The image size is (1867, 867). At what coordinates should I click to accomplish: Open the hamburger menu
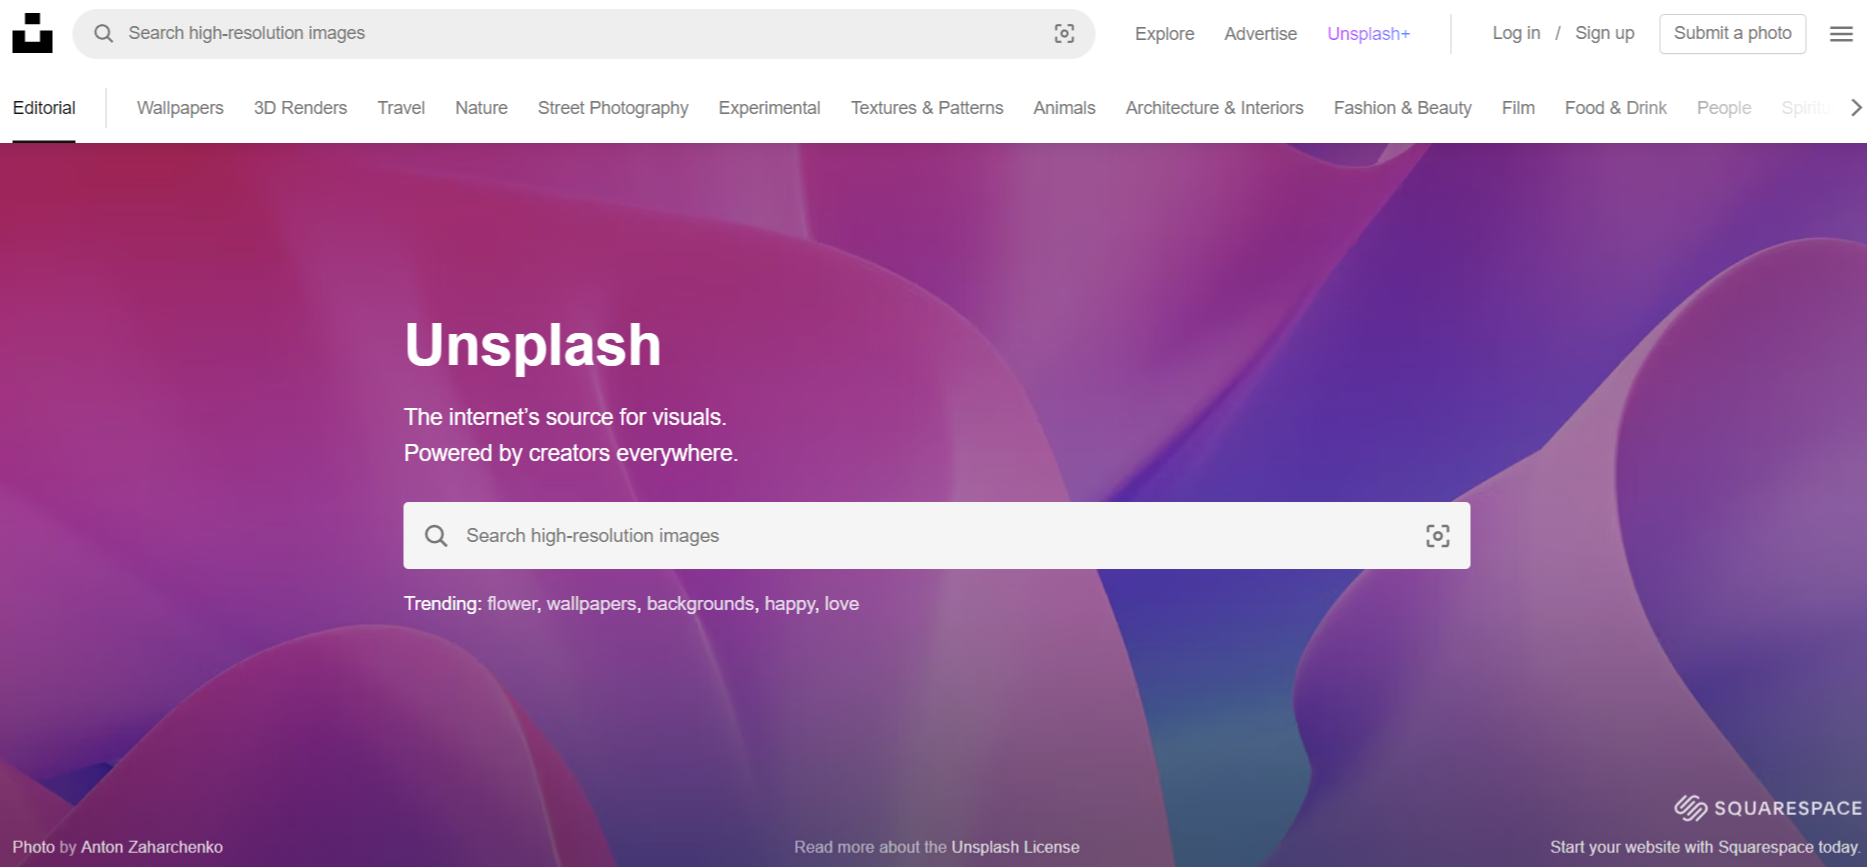[x=1841, y=34]
